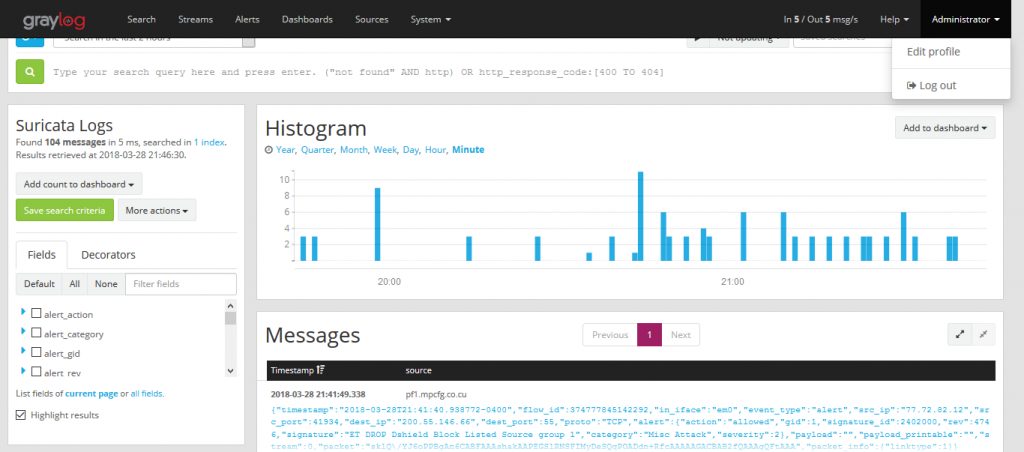Go to the Search page

[141, 20]
